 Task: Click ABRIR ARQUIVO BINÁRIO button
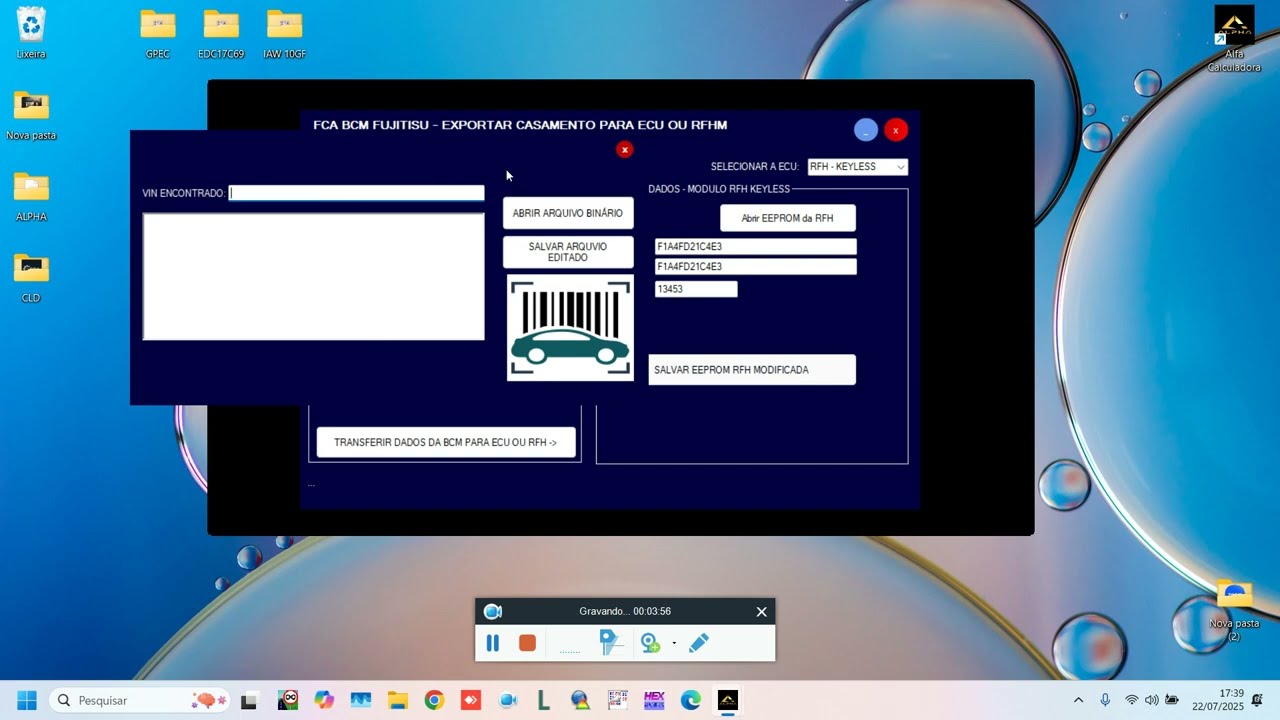pyautogui.click(x=568, y=213)
